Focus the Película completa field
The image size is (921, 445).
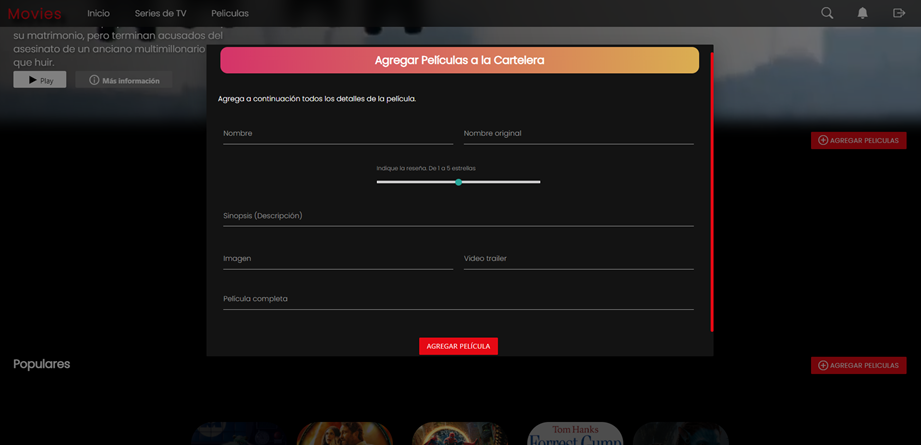[458, 300]
